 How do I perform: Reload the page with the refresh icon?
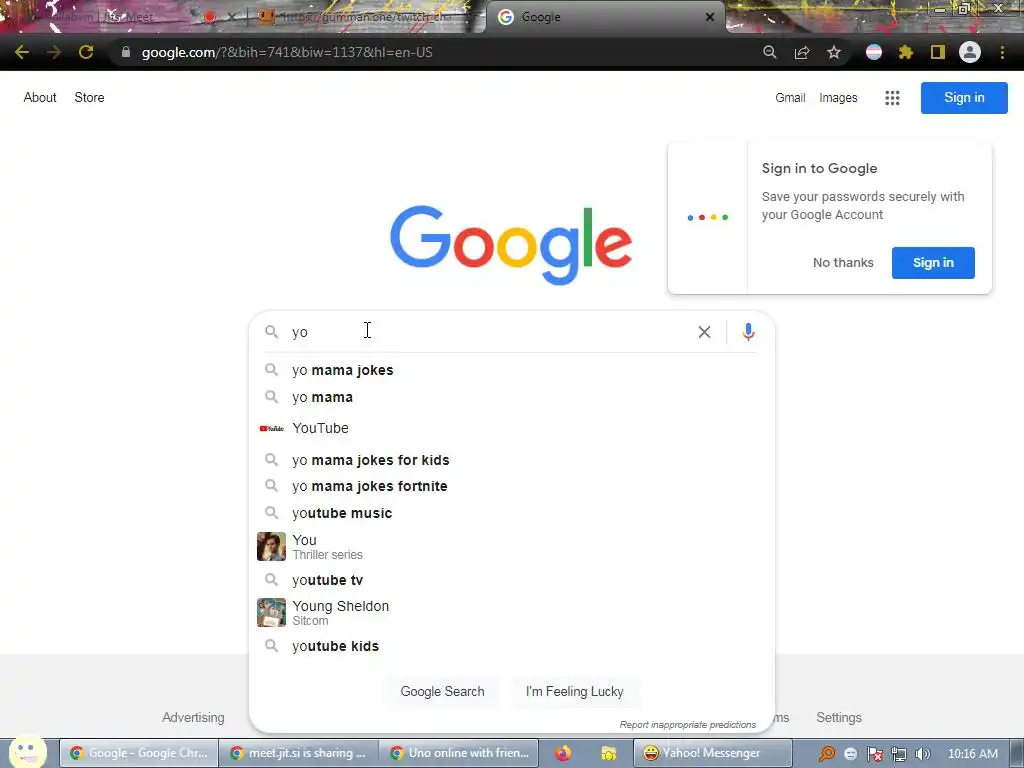point(86,52)
